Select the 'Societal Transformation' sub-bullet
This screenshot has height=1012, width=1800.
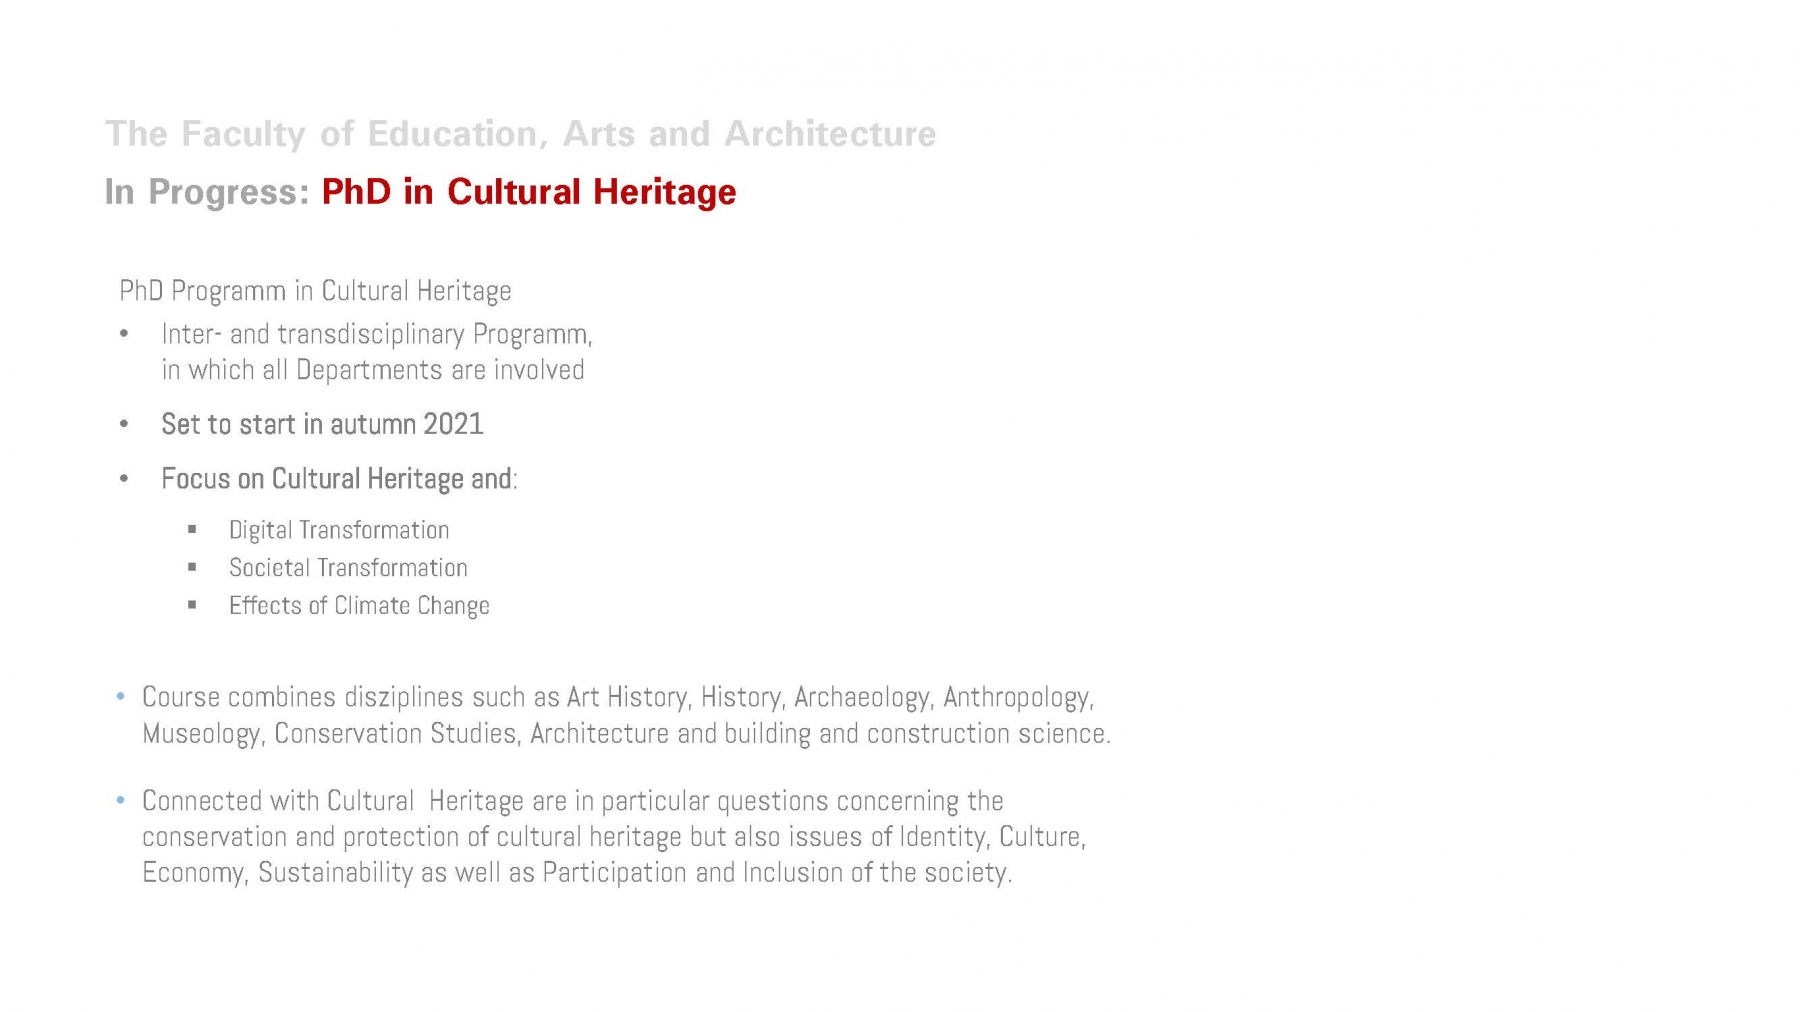click(348, 568)
